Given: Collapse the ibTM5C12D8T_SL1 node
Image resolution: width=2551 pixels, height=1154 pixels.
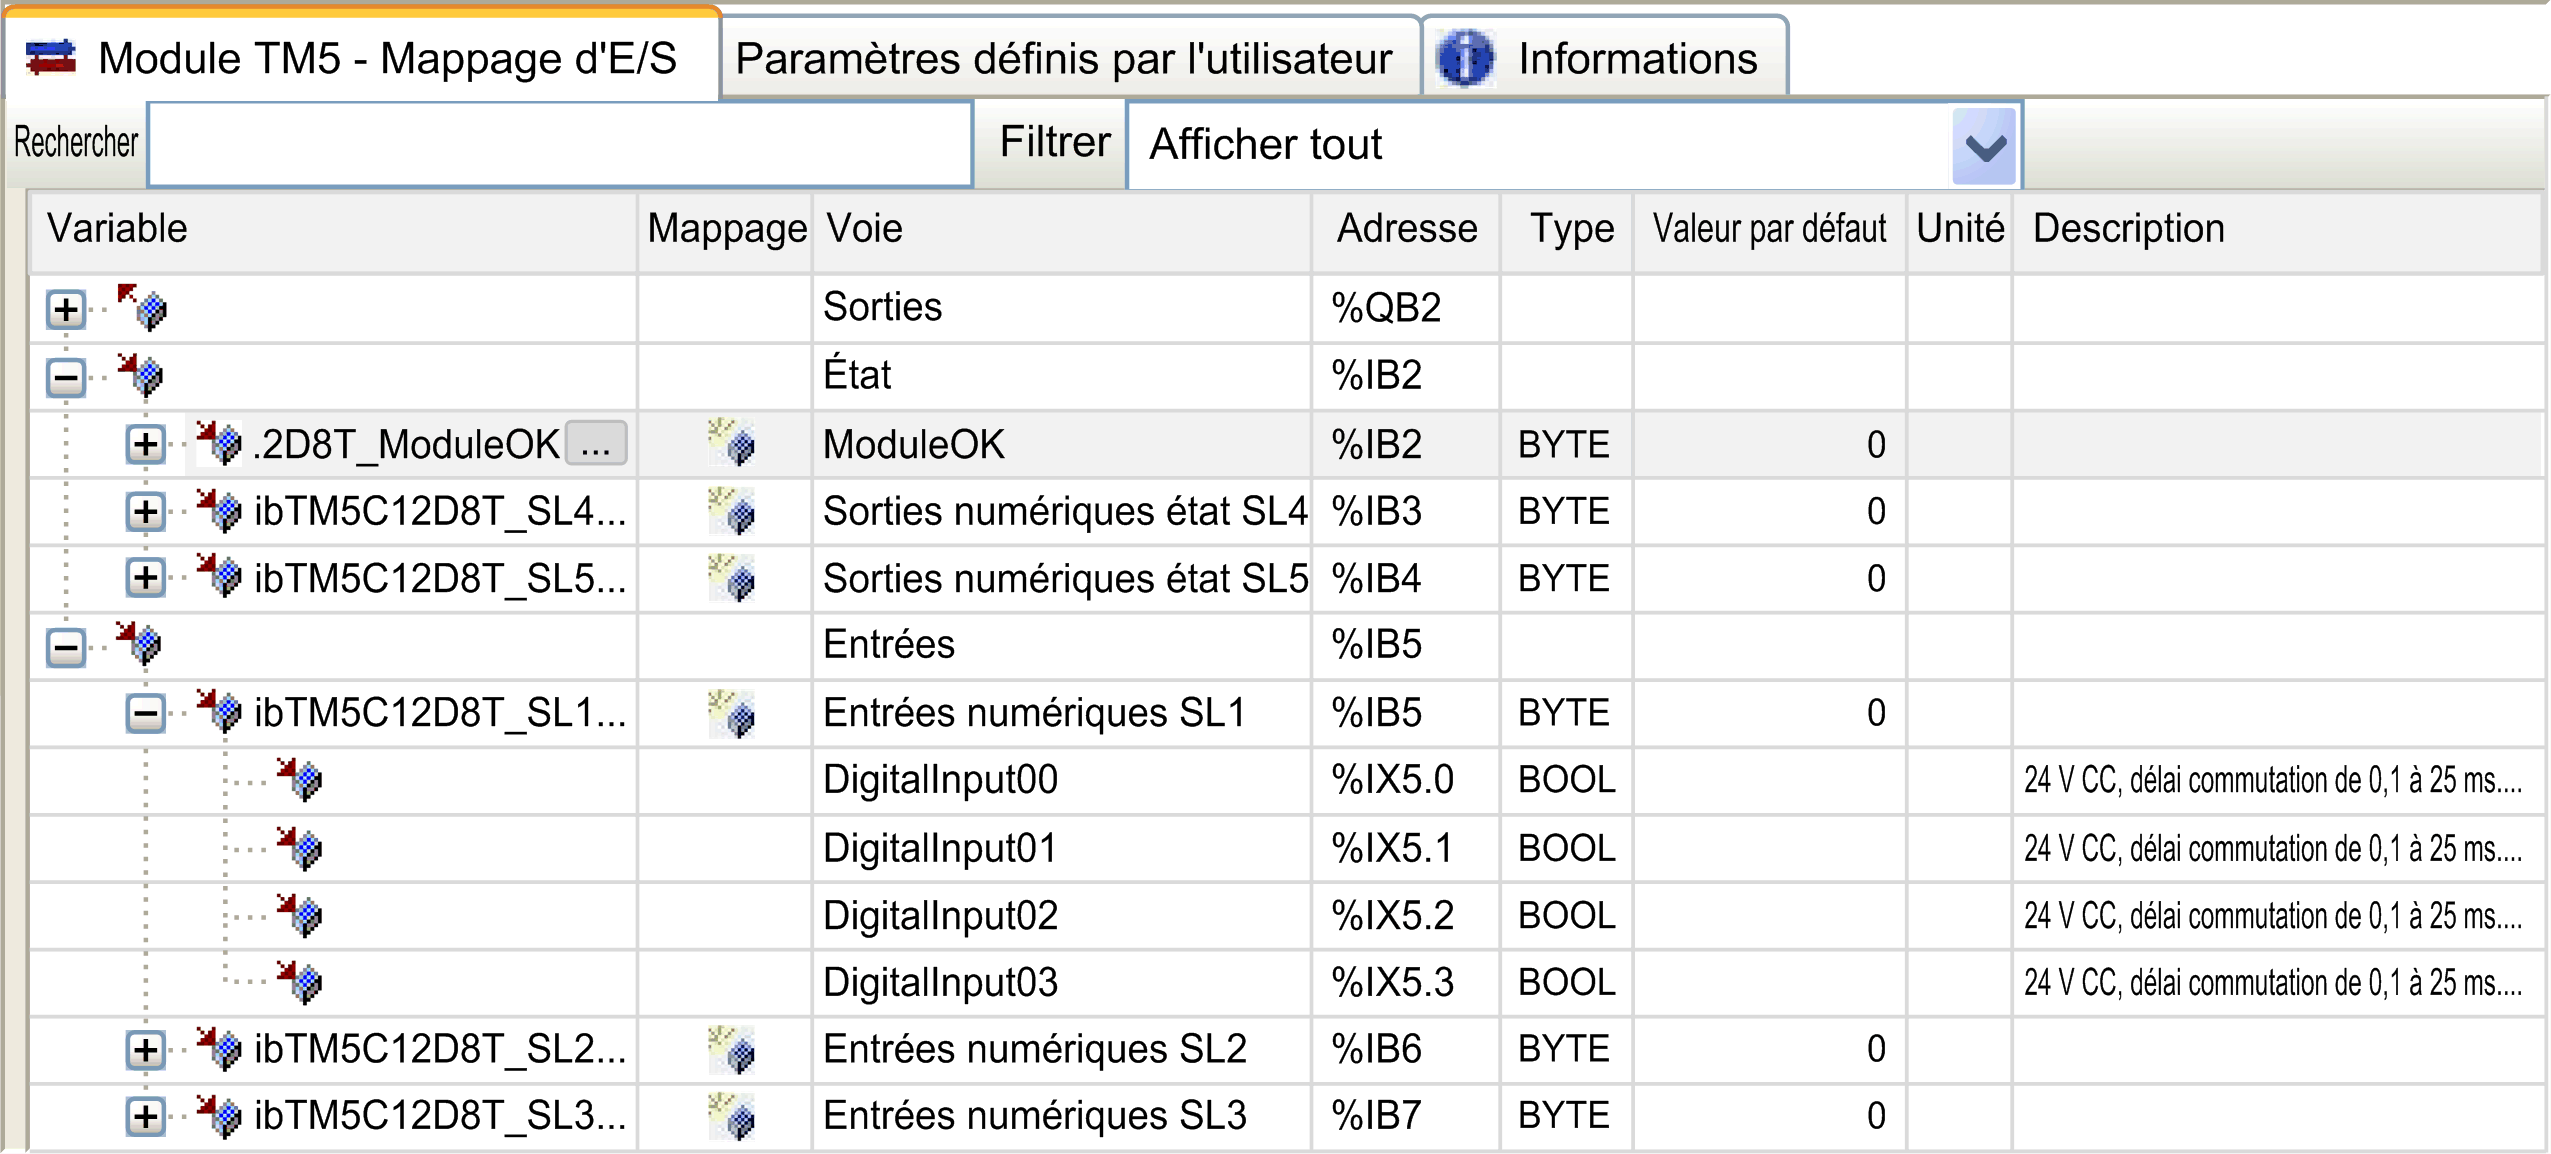Looking at the screenshot, I should click(x=146, y=714).
